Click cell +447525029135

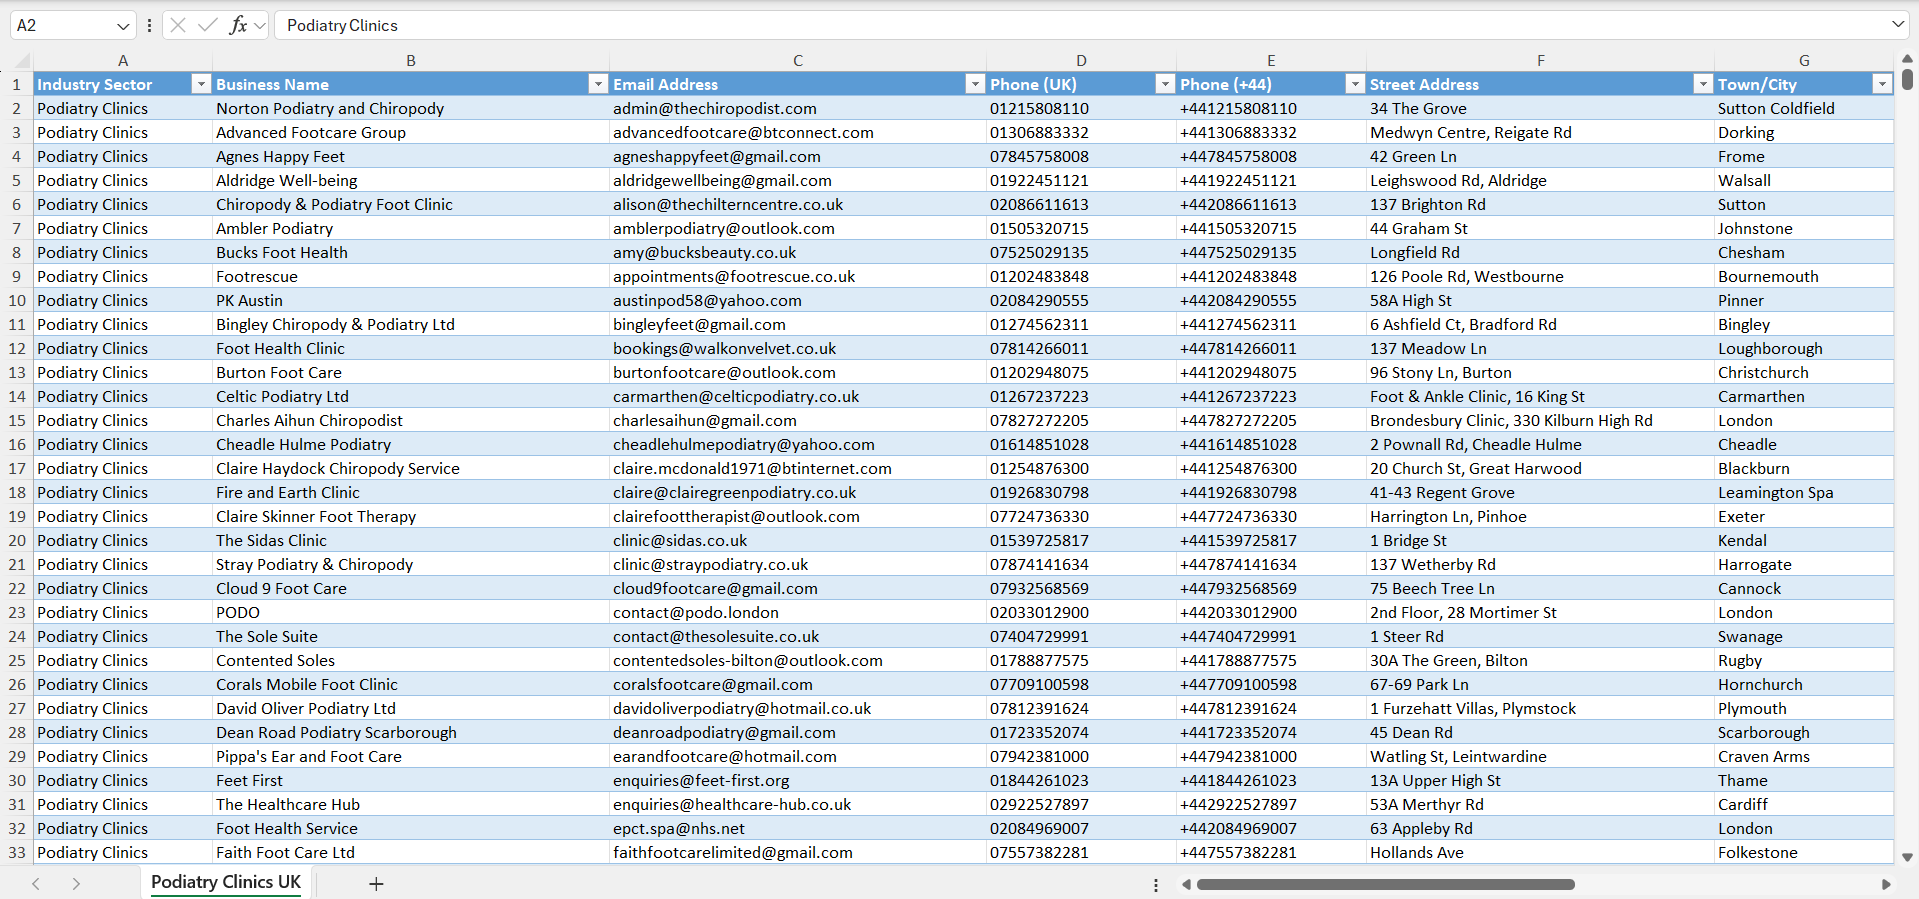(x=1271, y=252)
